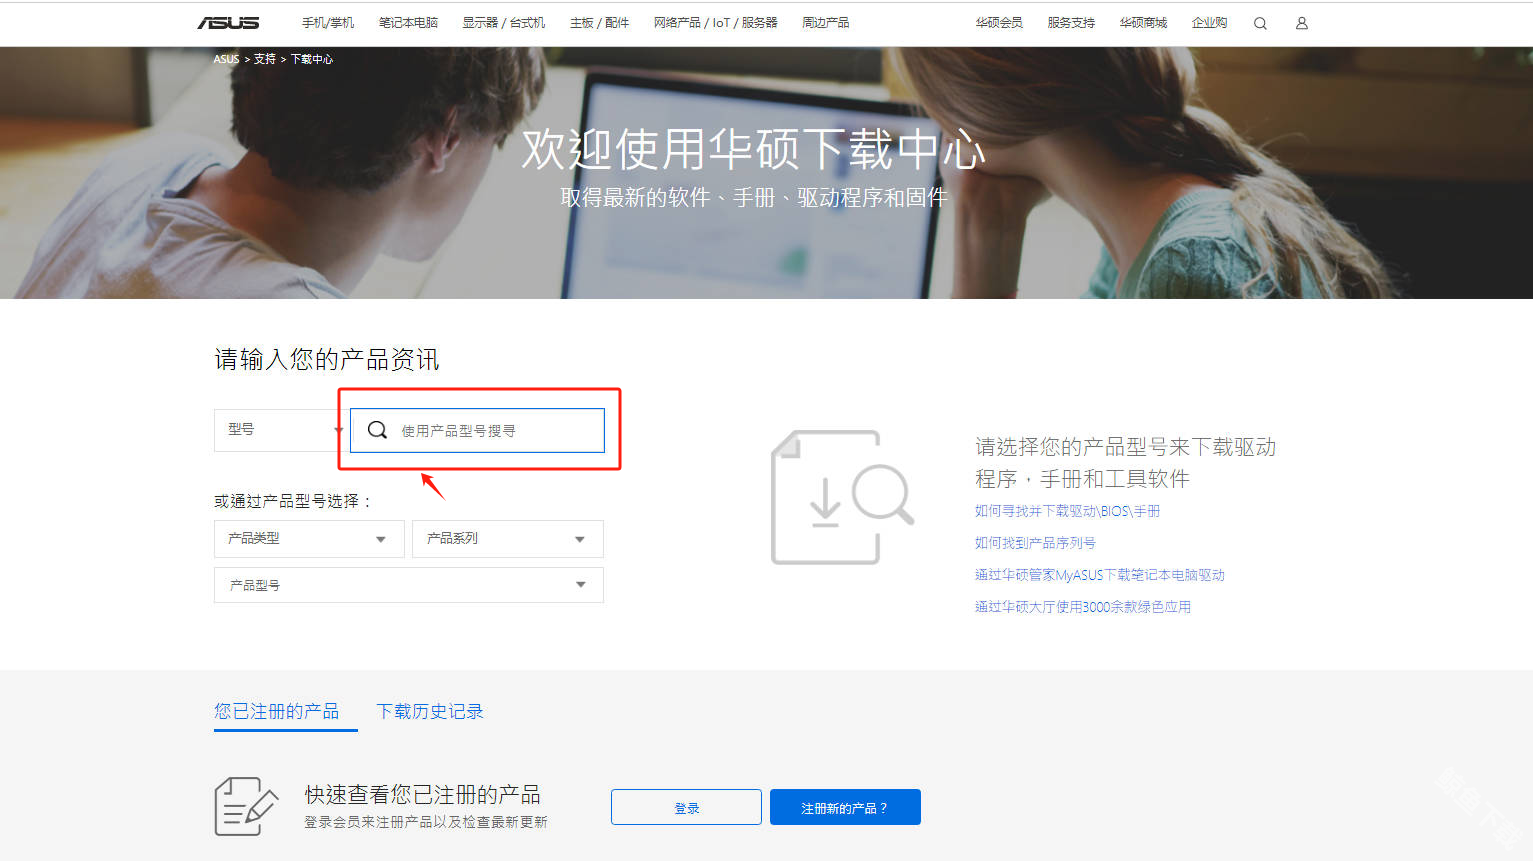Viewport: 1533px width, 861px height.
Task: Open the 手机/掌机 menu
Action: point(328,23)
